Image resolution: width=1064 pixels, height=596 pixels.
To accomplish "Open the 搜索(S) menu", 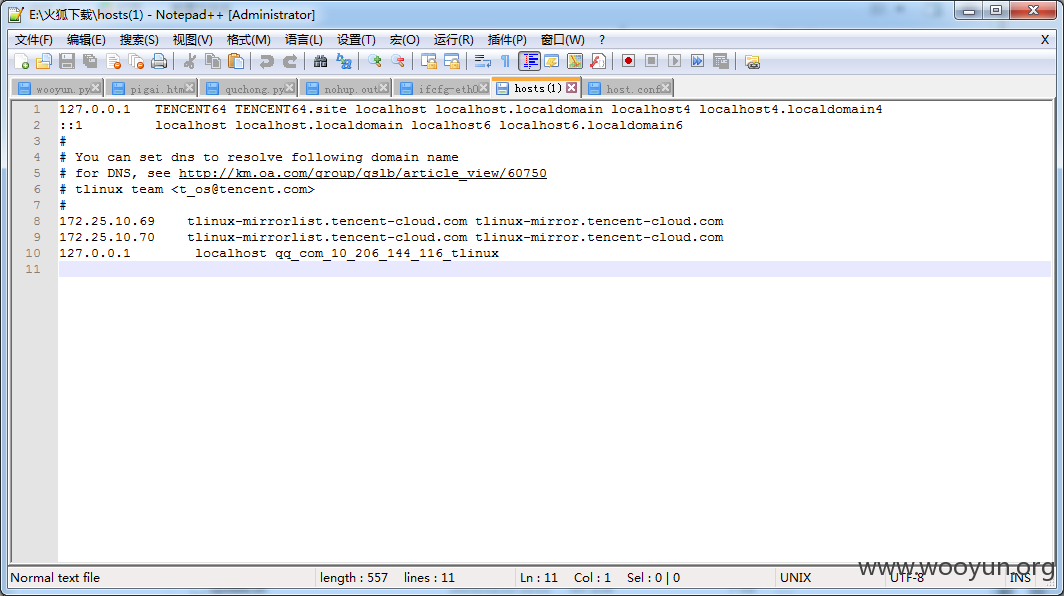I will tap(139, 40).
